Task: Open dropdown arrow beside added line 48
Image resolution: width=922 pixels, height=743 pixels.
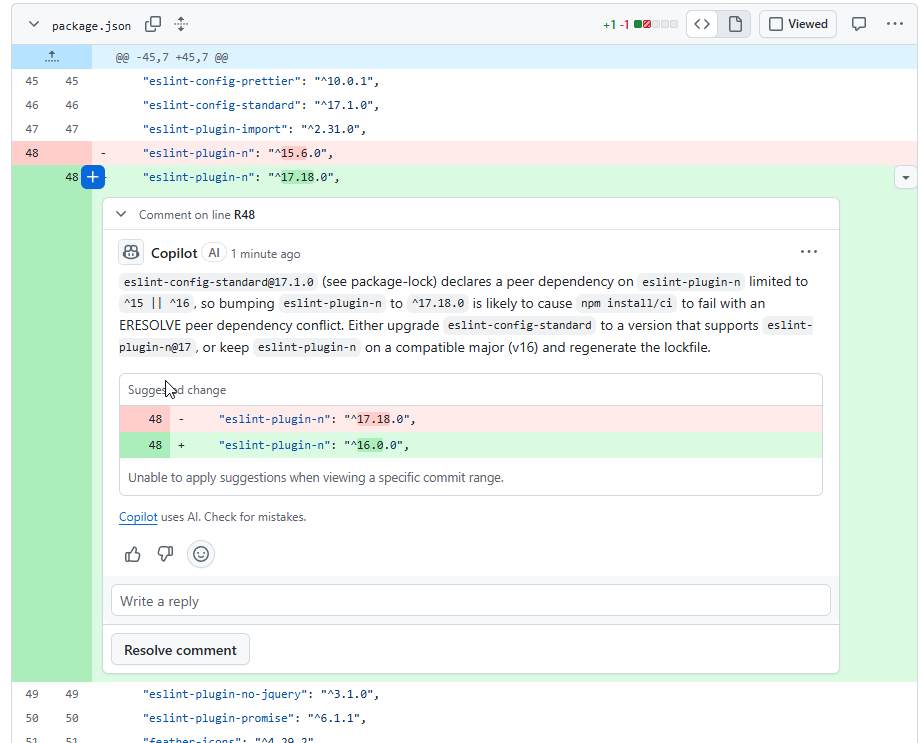Action: tap(905, 177)
